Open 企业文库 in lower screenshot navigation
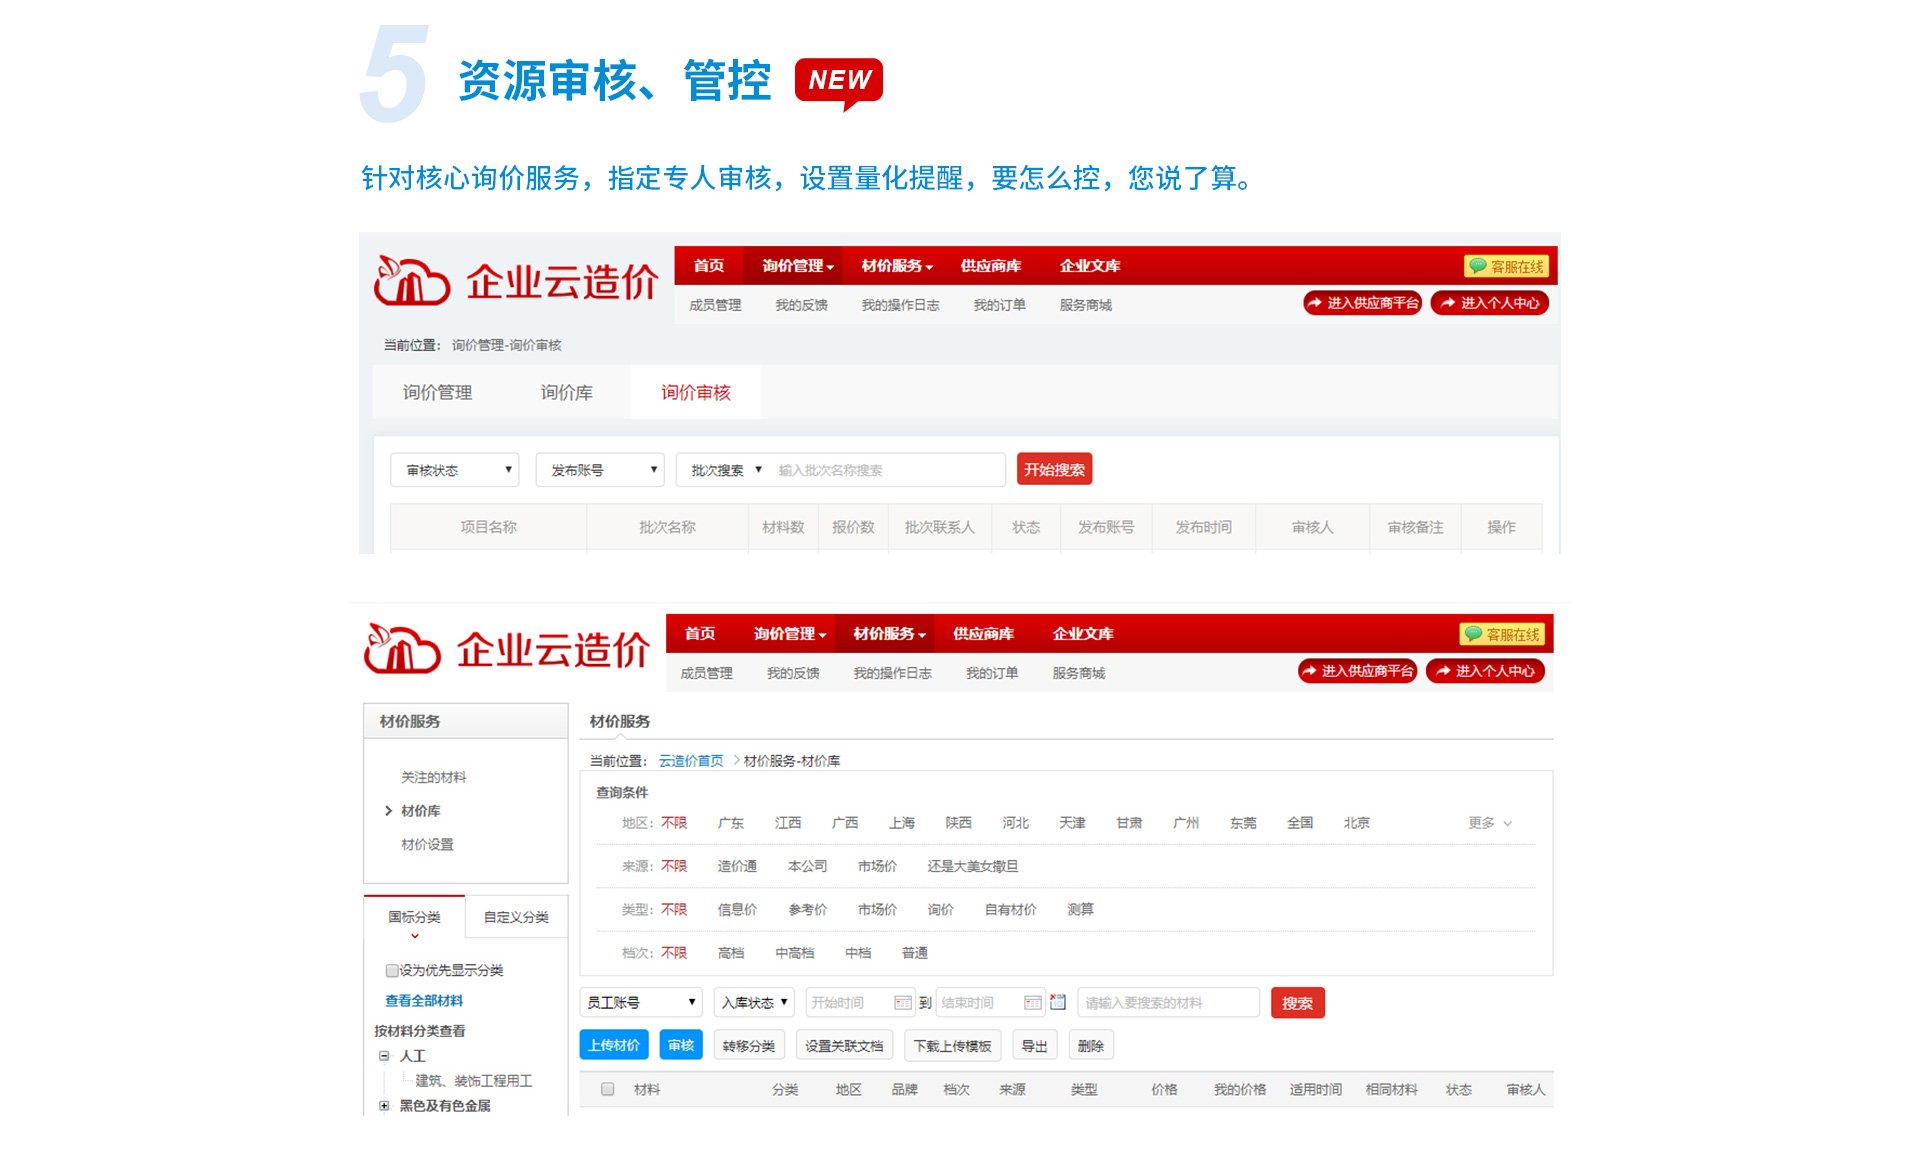 click(1083, 634)
